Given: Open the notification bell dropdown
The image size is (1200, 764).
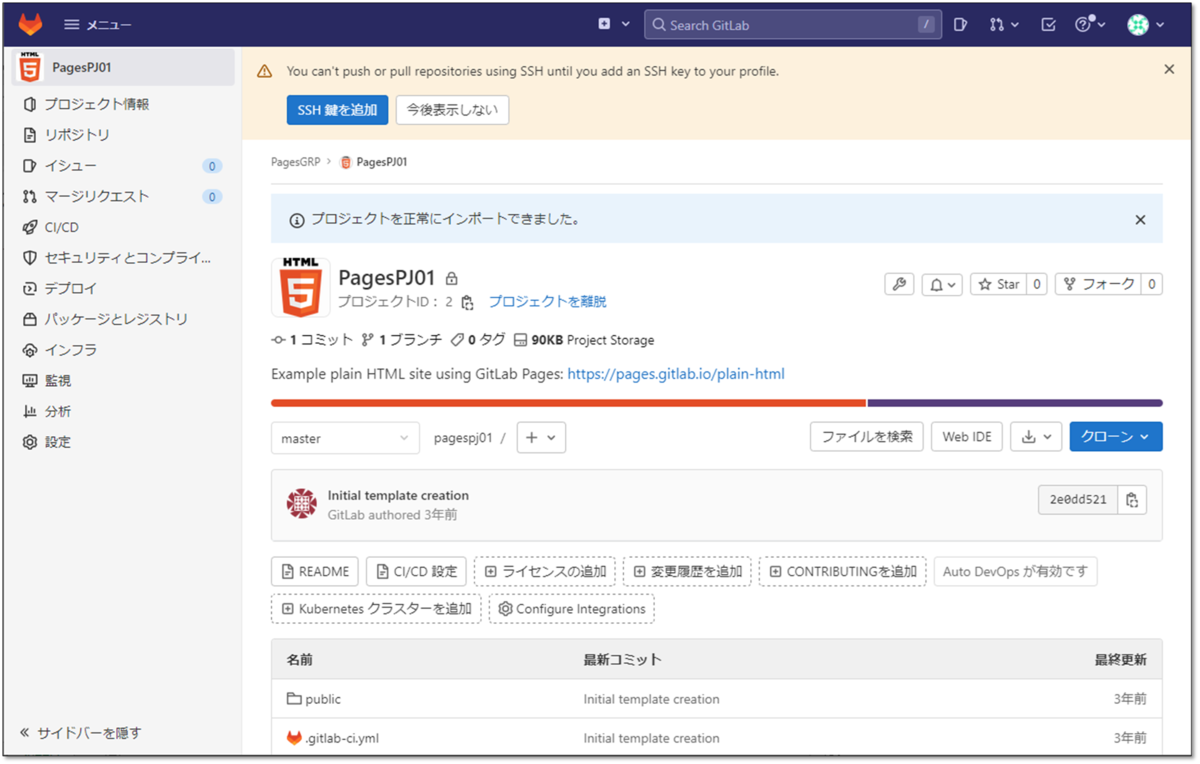Looking at the screenshot, I should pyautogui.click(x=942, y=285).
